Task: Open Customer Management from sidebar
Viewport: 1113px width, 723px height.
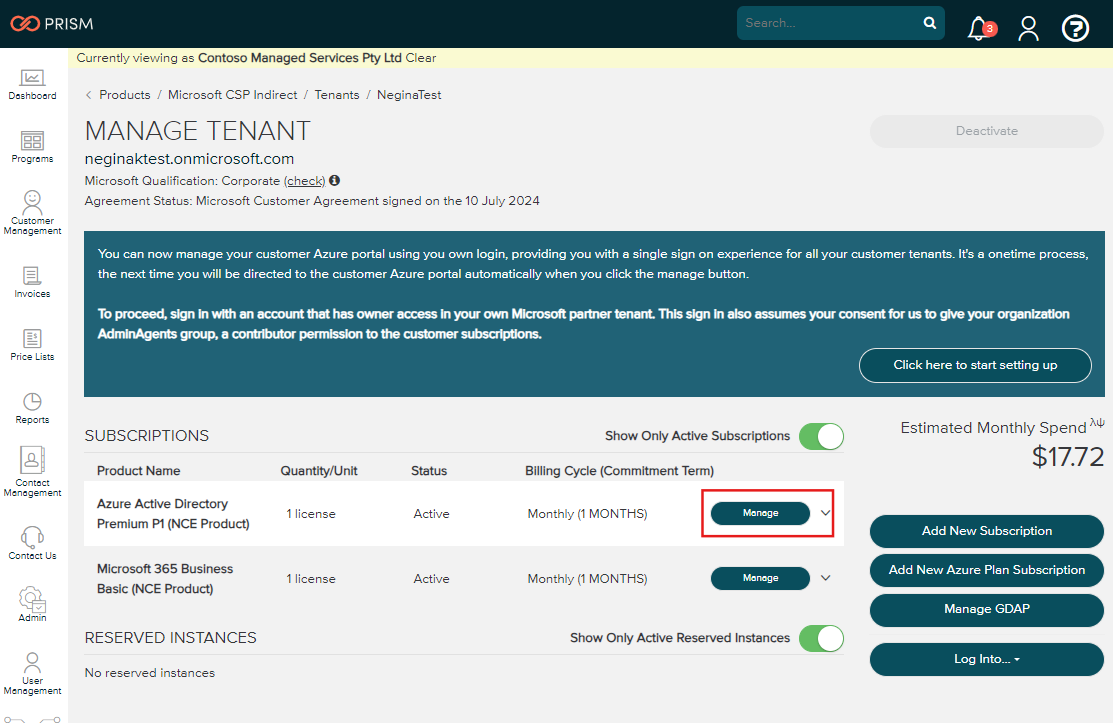Action: tap(32, 212)
